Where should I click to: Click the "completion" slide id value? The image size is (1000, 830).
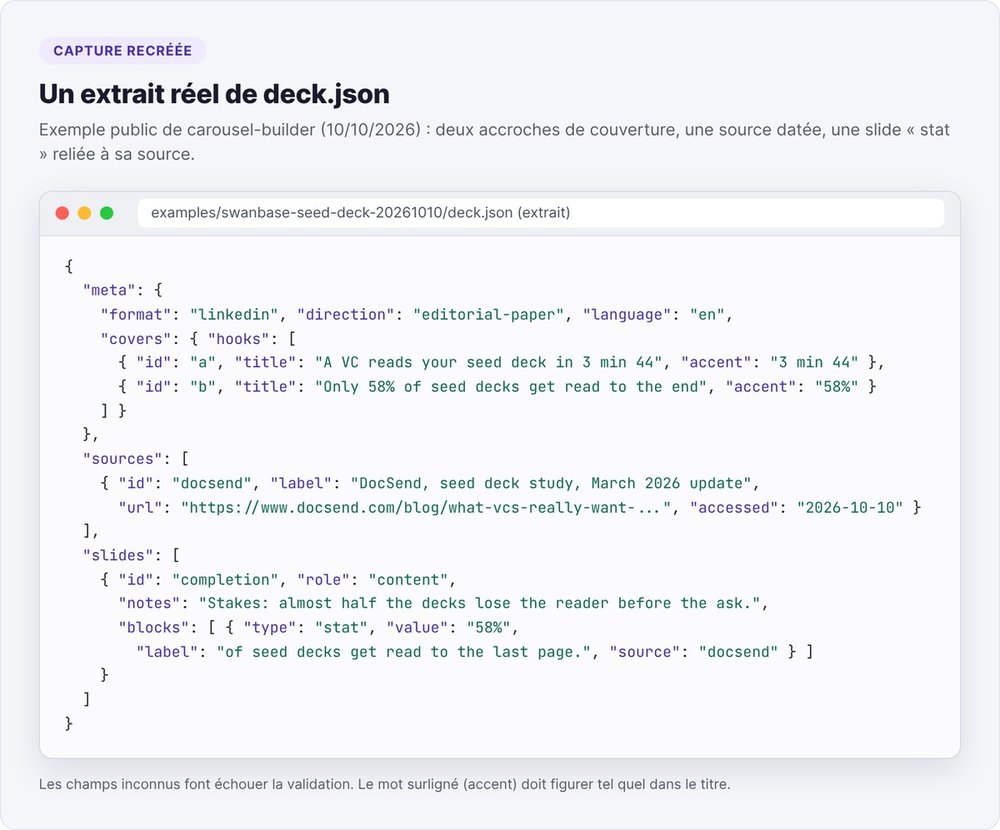(x=225, y=579)
